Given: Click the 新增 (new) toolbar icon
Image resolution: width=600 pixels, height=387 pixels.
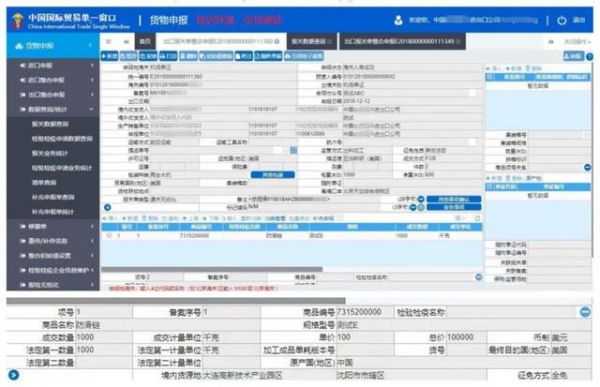Looking at the screenshot, I should 109,56.
